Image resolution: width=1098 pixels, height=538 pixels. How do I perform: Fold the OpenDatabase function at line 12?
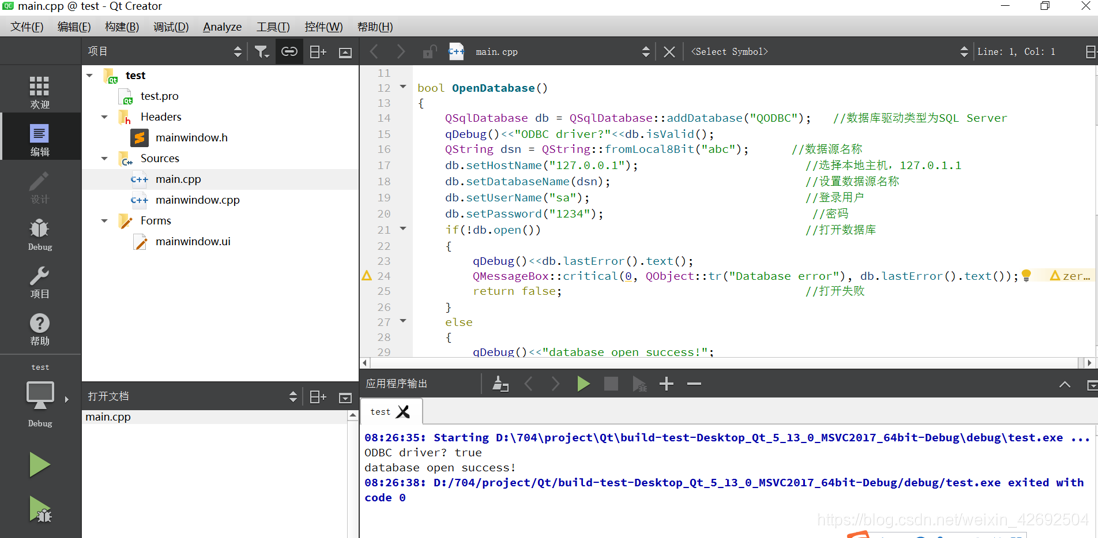(403, 88)
